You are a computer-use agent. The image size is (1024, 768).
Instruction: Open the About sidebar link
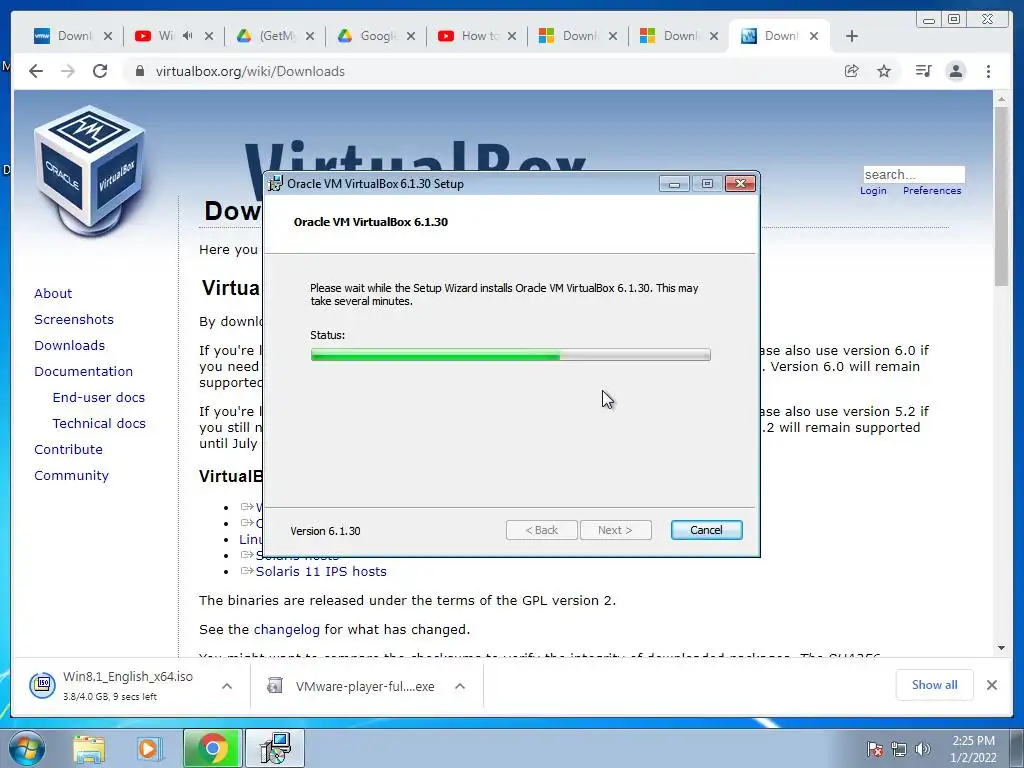53,293
